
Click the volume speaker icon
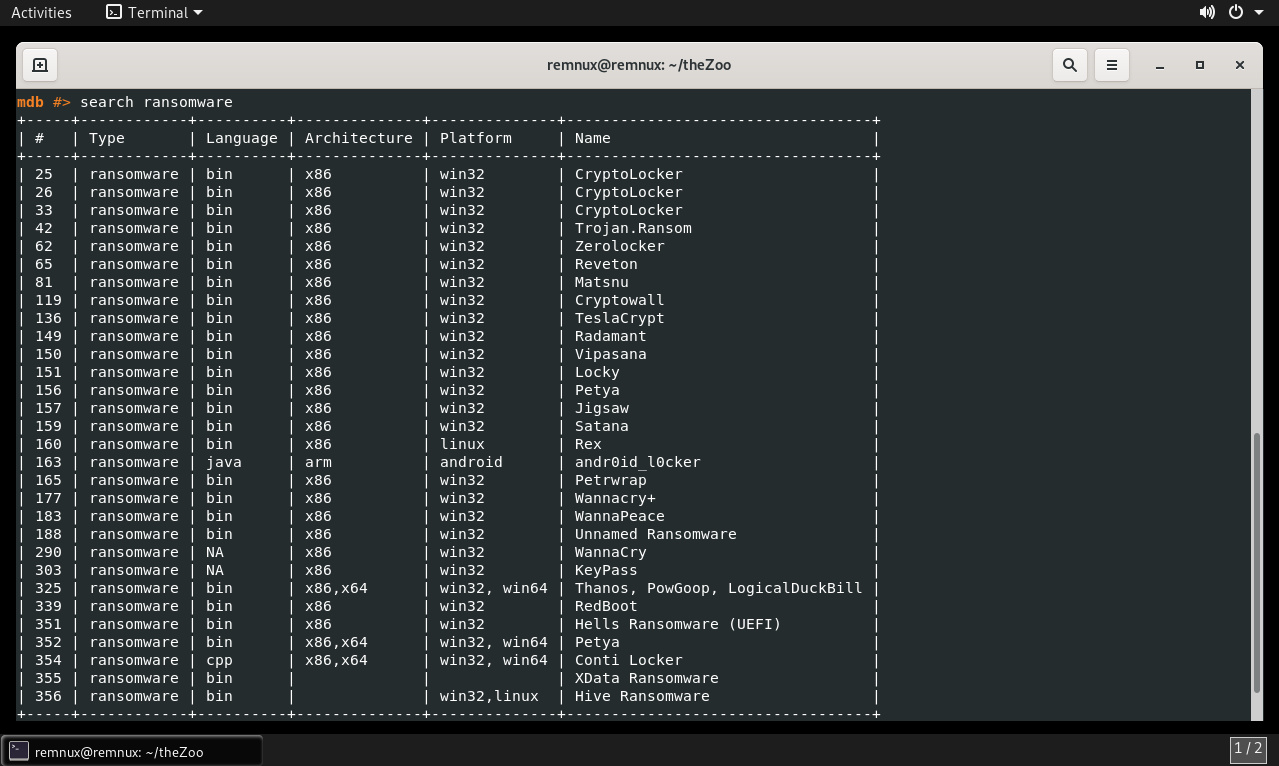pyautogui.click(x=1207, y=12)
